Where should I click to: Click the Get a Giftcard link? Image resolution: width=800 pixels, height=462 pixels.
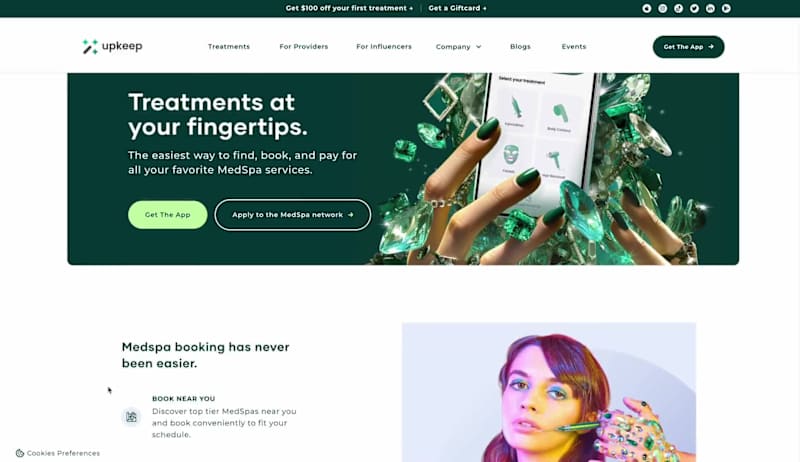coord(457,8)
